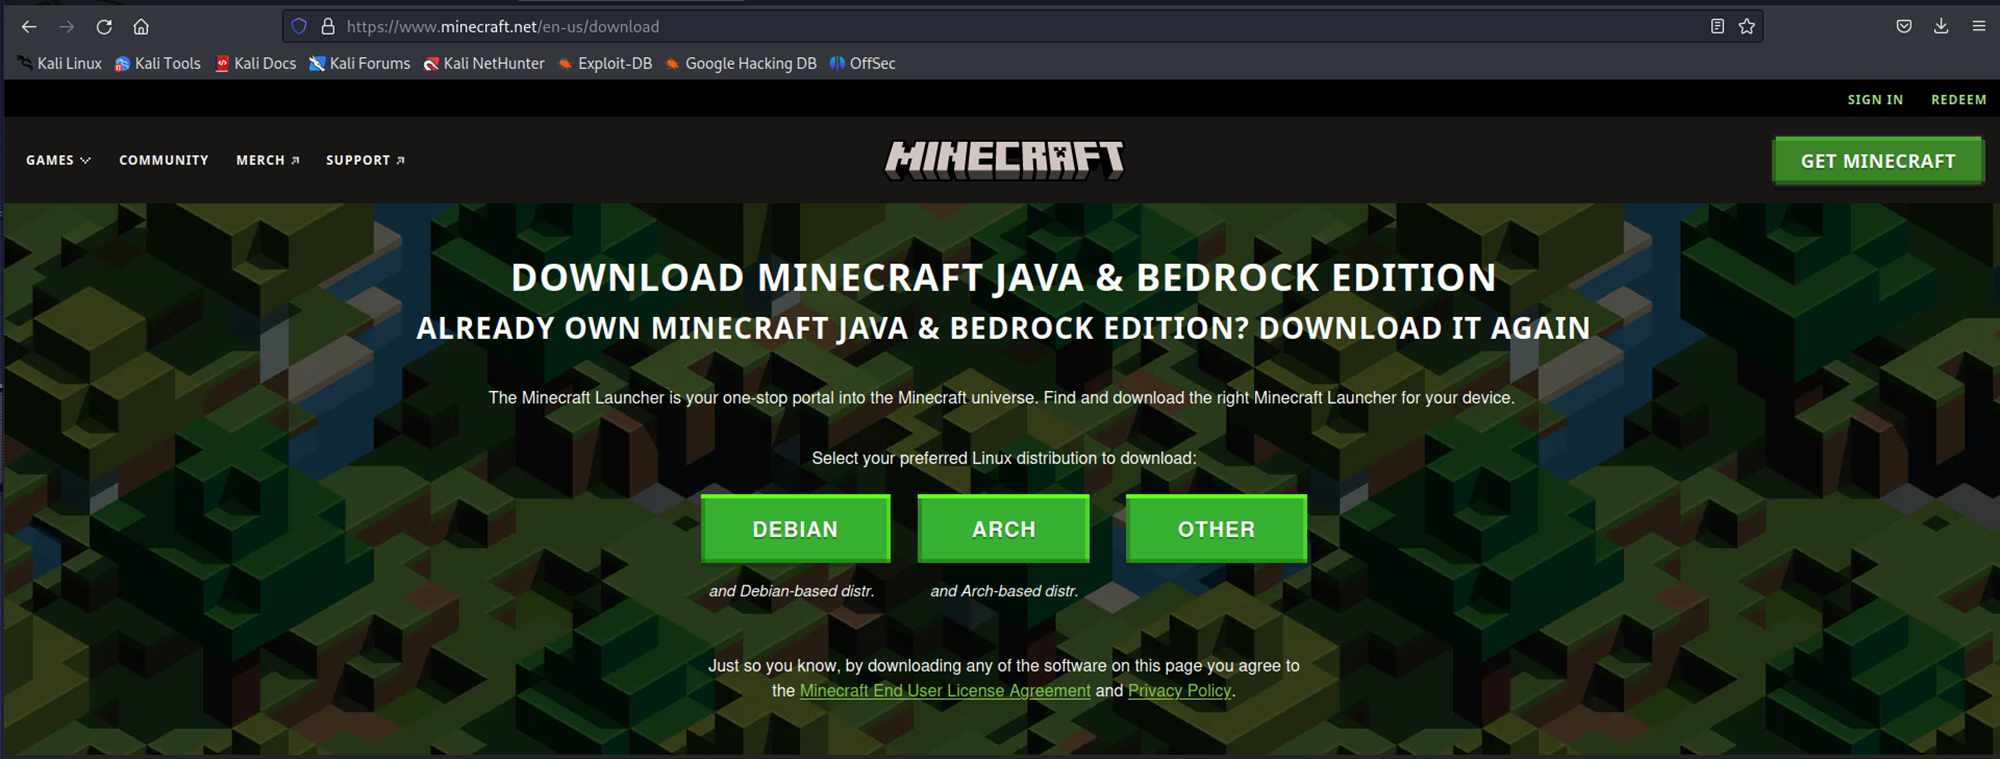The height and width of the screenshot is (759, 2000).
Task: Click the Download Minecraft Java & Bedrock heading
Action: pos(1003,278)
